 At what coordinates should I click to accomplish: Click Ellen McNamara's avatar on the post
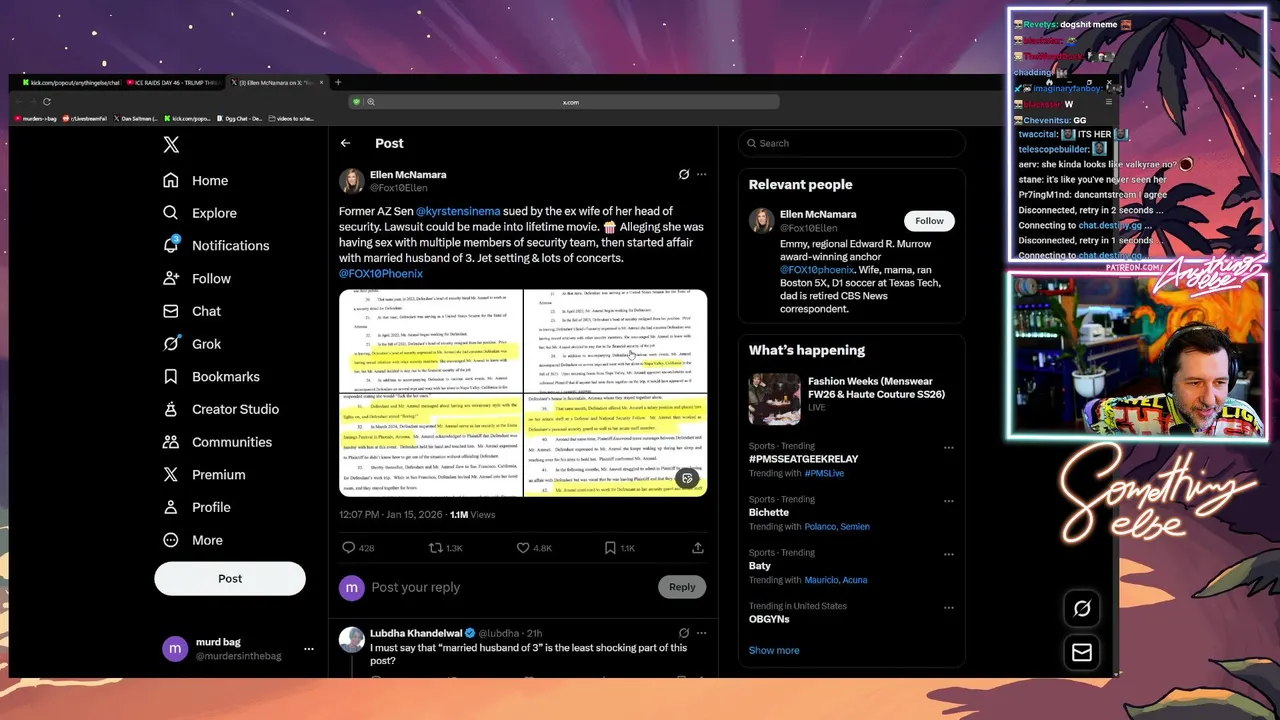click(x=352, y=180)
